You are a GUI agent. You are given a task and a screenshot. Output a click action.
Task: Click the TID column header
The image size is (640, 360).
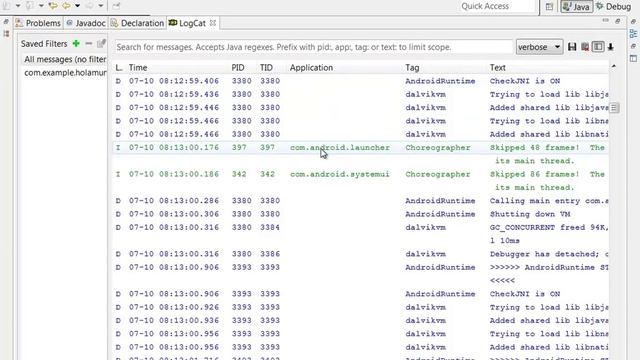[266, 68]
